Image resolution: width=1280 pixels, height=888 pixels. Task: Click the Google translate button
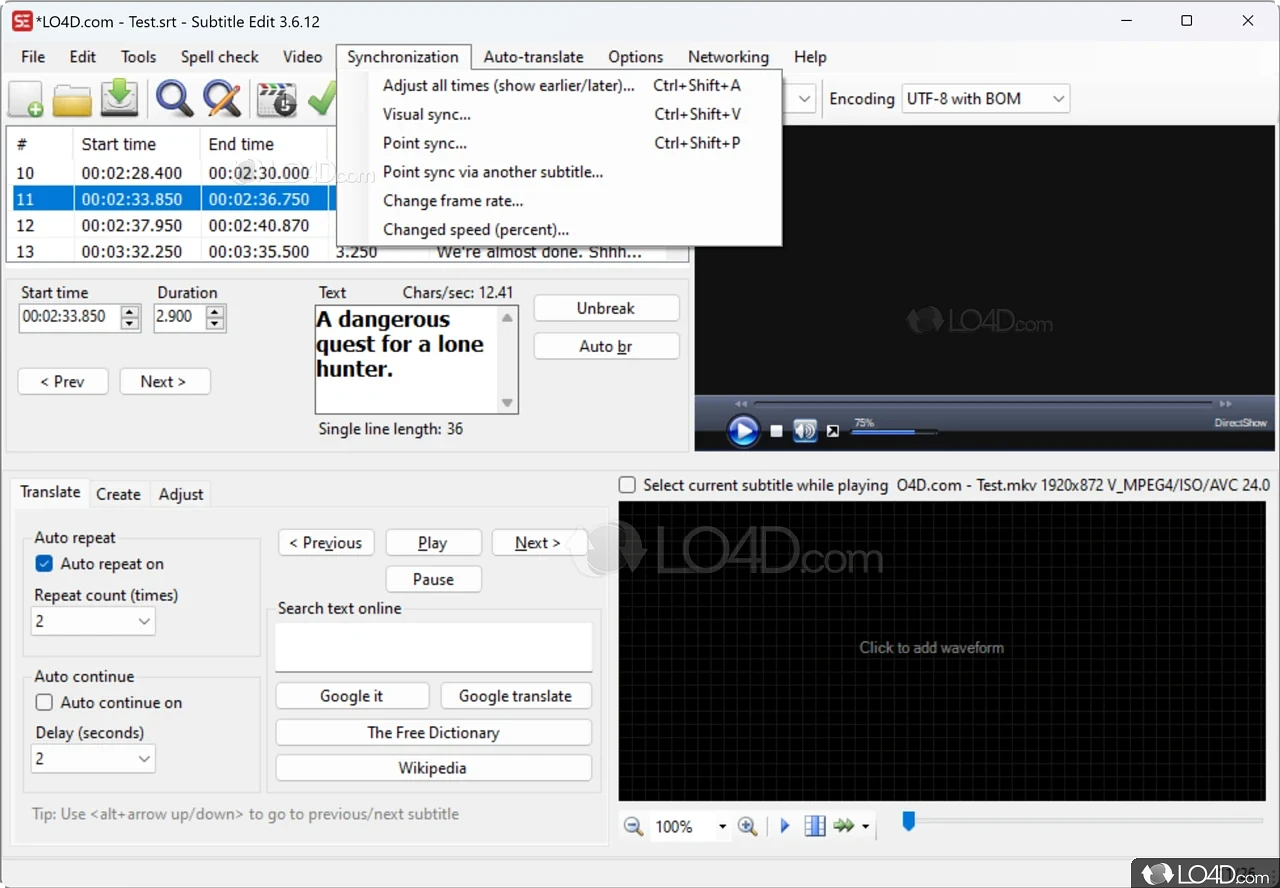[x=515, y=696]
